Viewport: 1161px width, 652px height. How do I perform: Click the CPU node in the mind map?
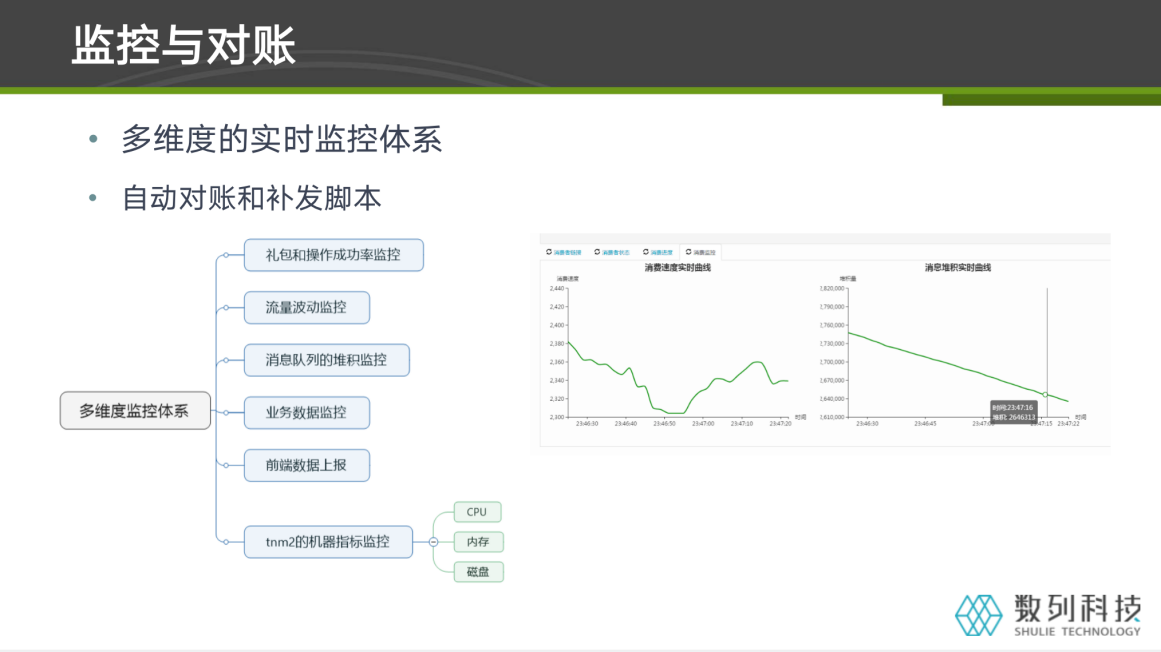point(477,511)
